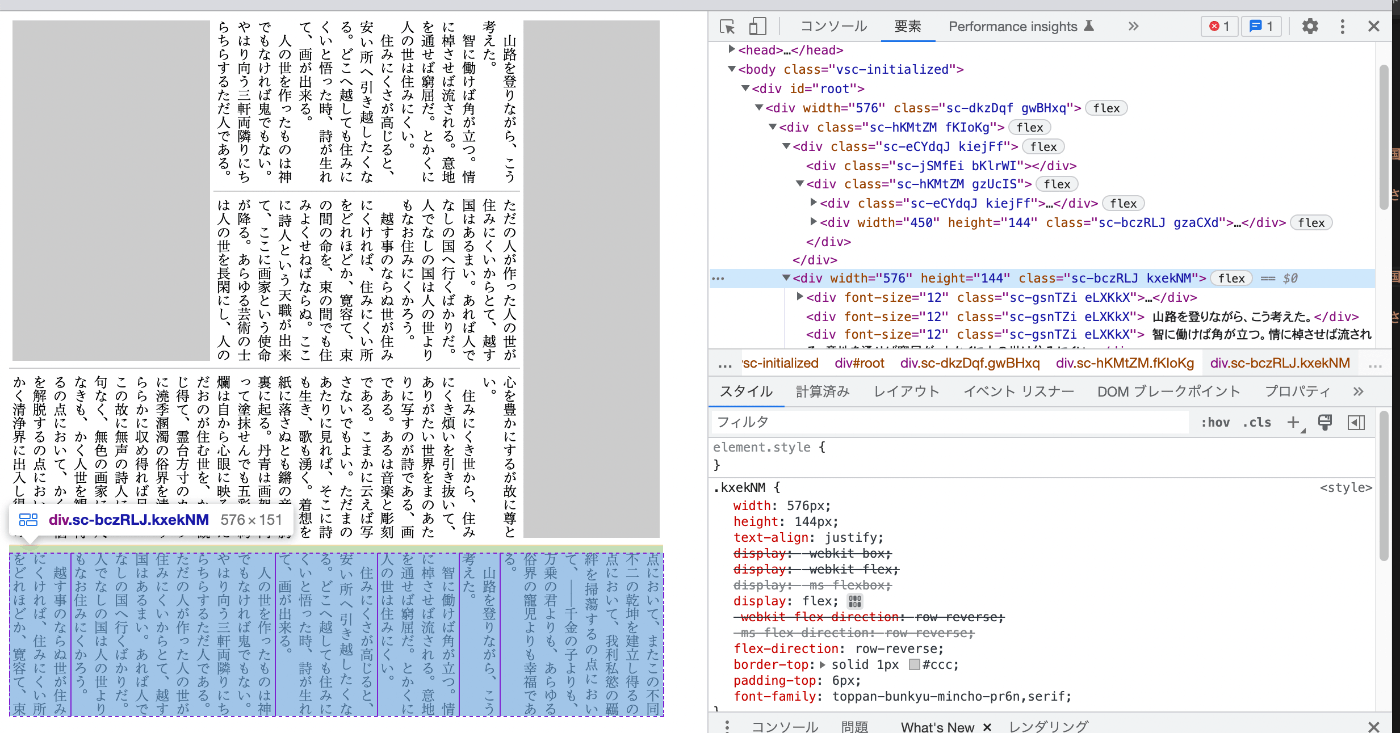Open the flexbox editor icon beside display flex
The width and height of the screenshot is (1400, 733).
pyautogui.click(x=855, y=601)
